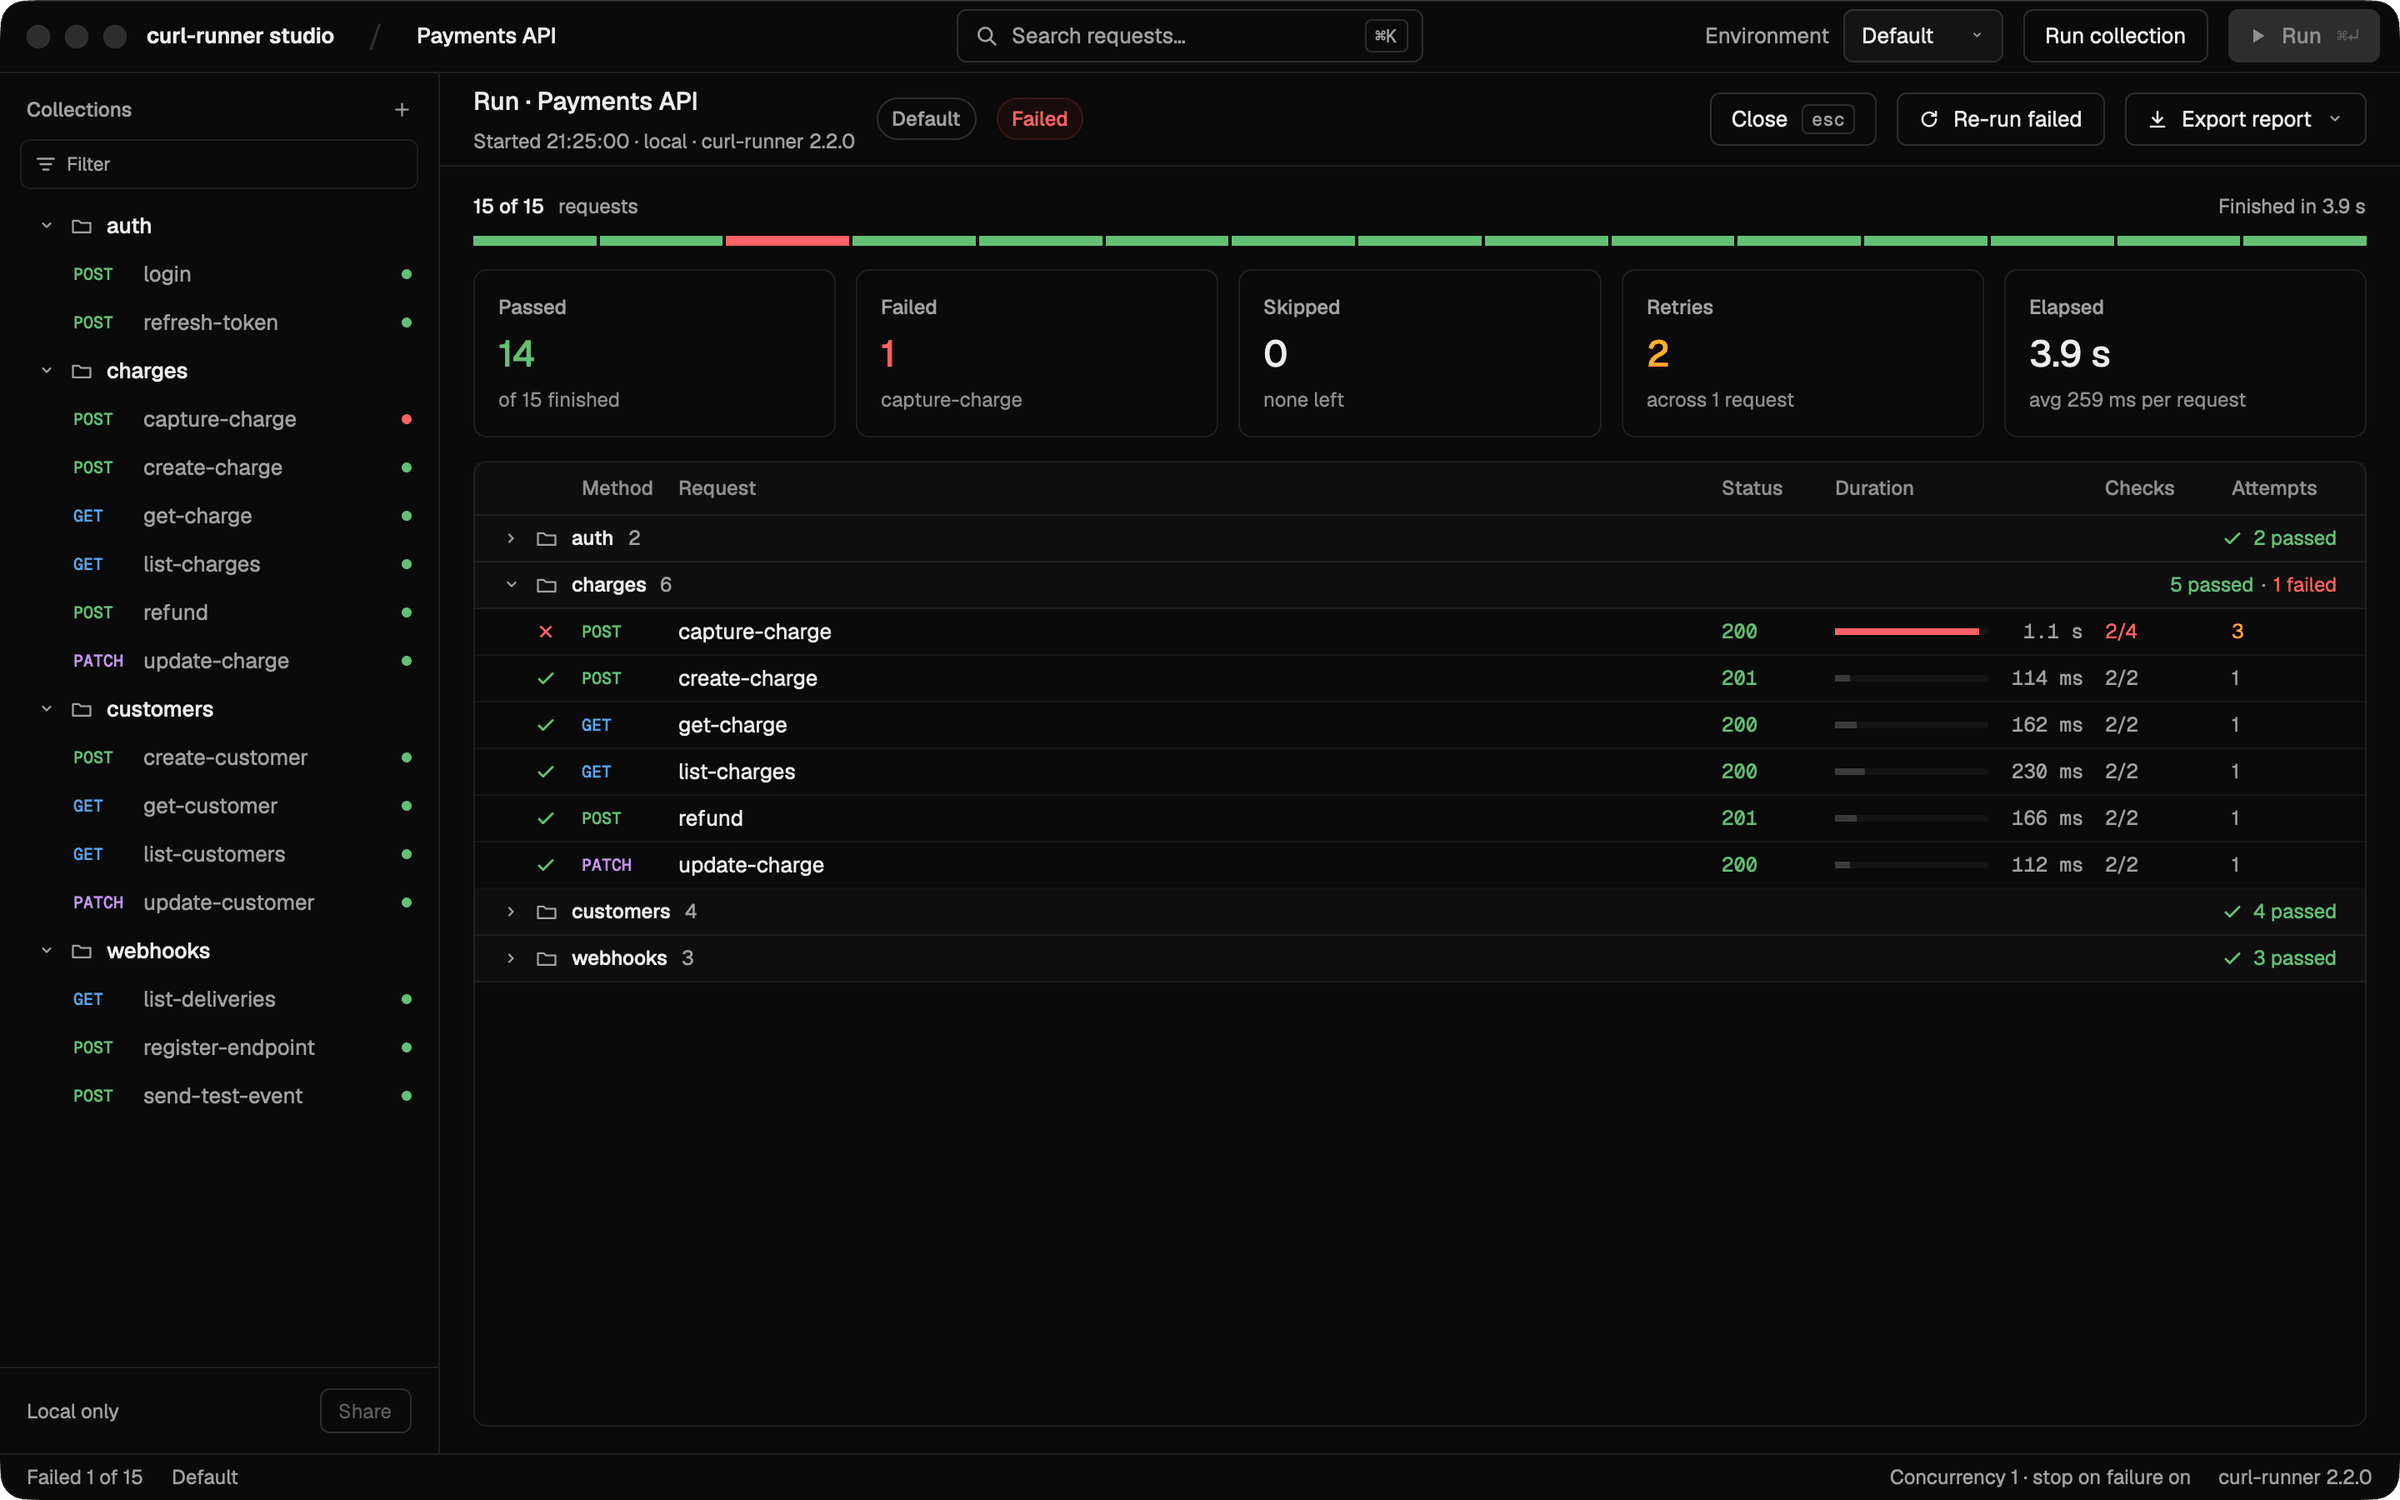Click the Failed card showing capture-charge
The height and width of the screenshot is (1500, 2400).
coord(1036,353)
